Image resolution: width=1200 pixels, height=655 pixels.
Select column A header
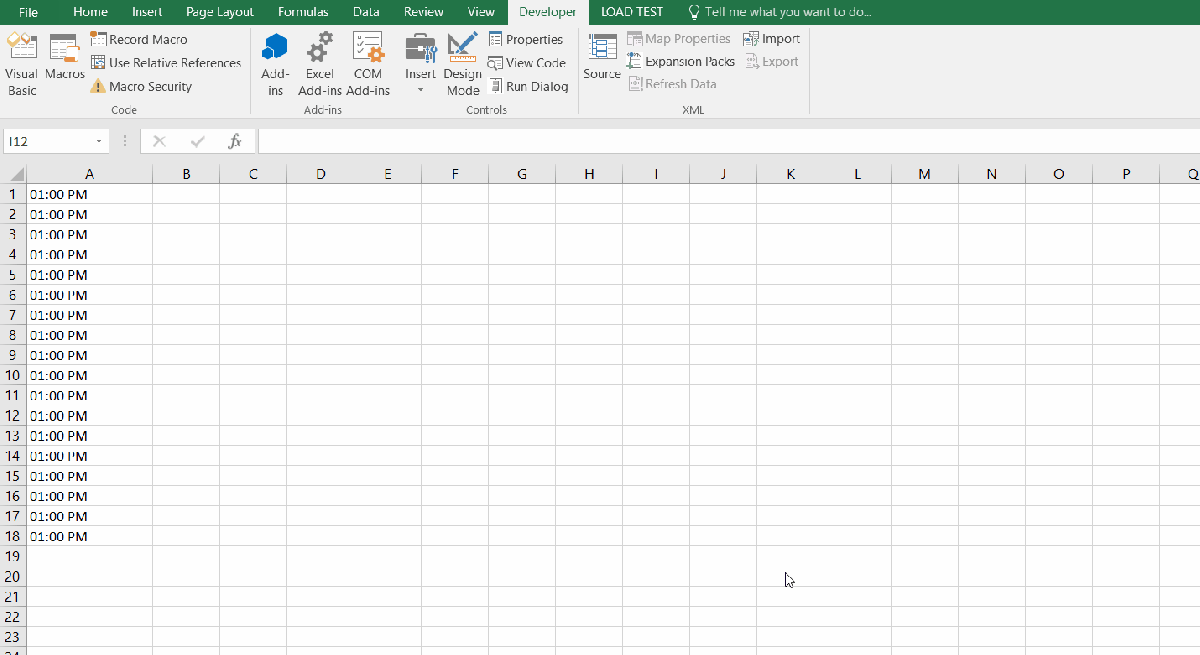click(x=90, y=174)
